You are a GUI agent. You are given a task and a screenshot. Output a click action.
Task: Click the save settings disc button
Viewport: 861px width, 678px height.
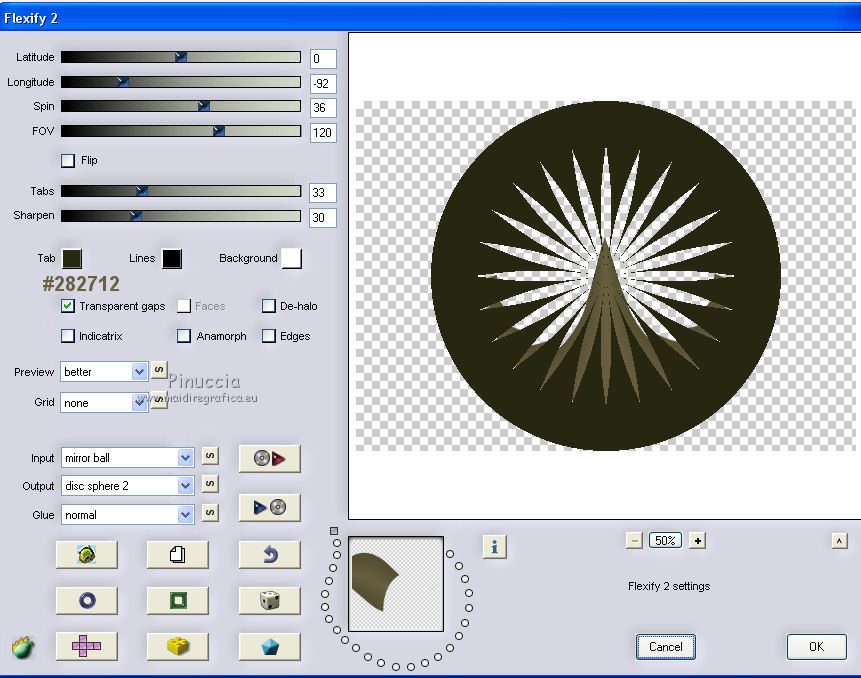(x=270, y=507)
